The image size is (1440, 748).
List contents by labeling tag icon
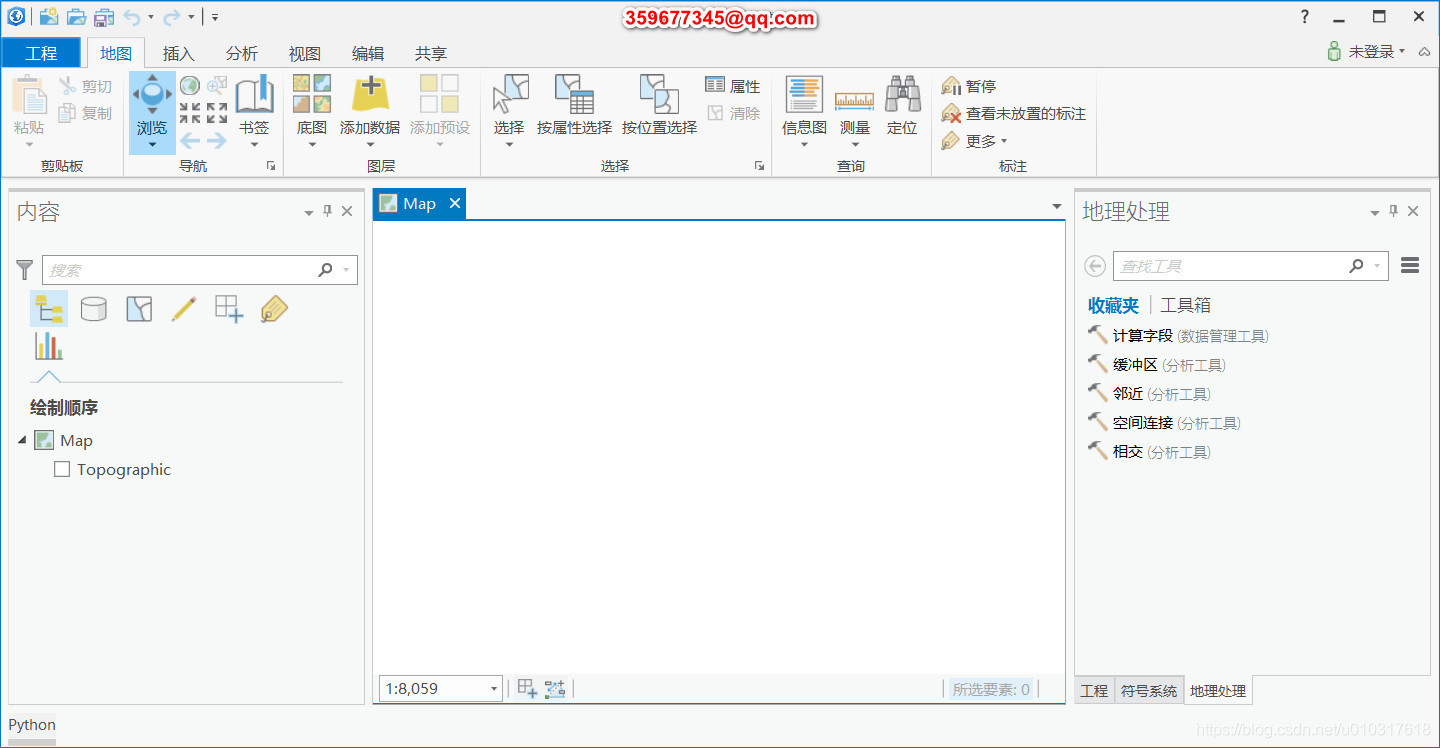click(x=274, y=308)
